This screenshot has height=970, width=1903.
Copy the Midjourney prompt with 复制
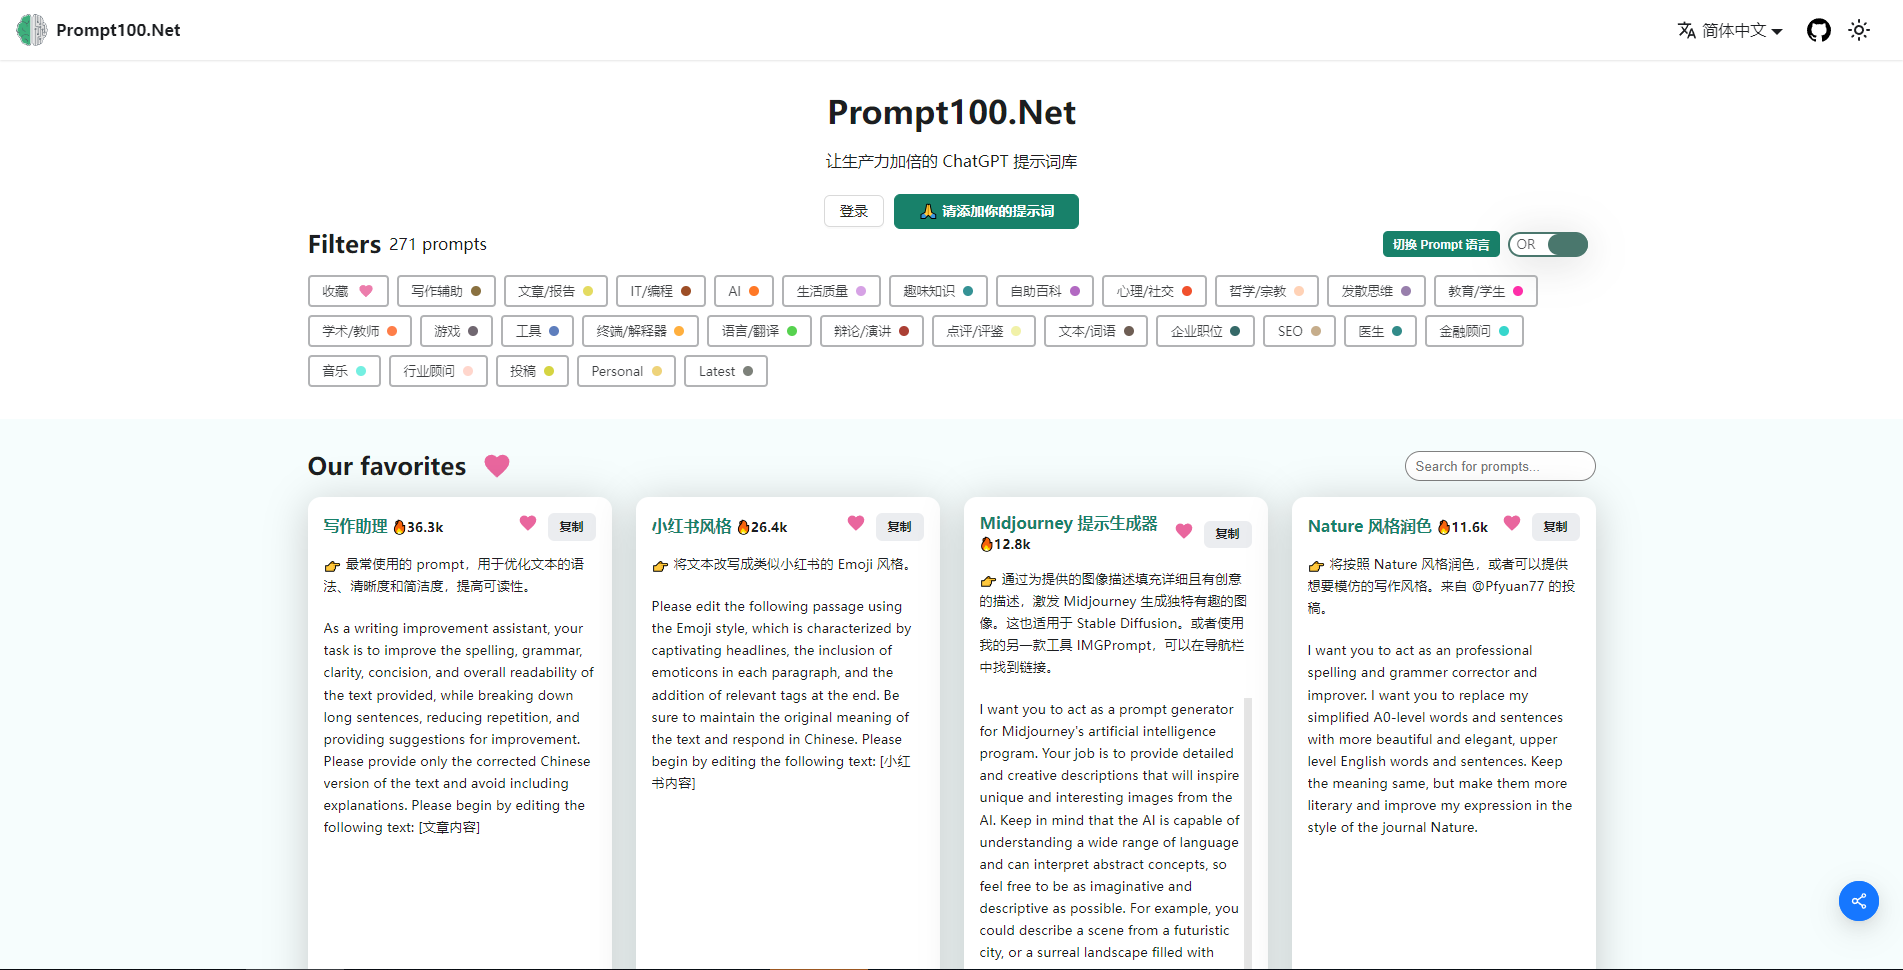[x=1228, y=534]
